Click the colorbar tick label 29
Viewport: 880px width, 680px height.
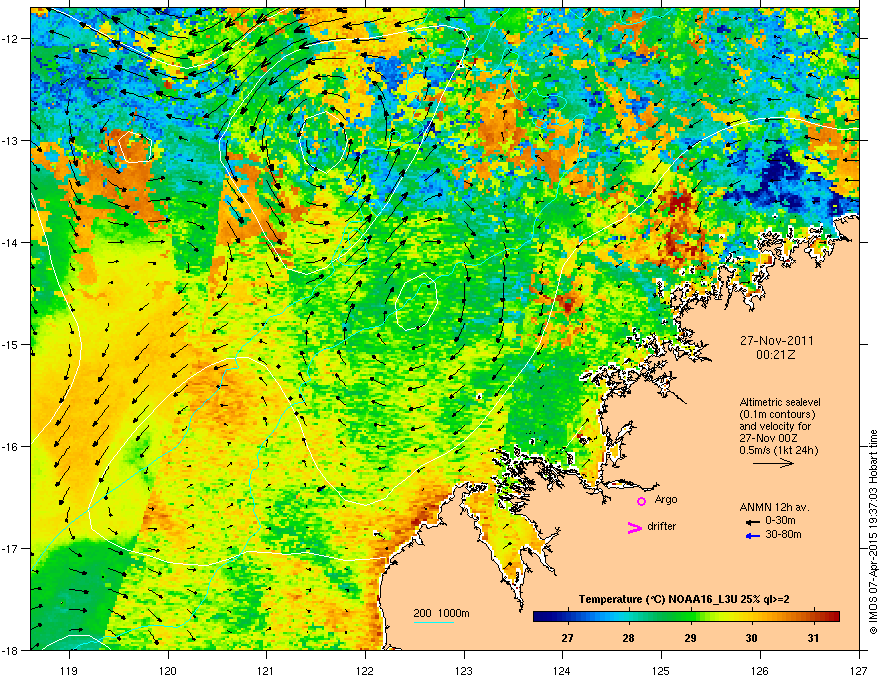coord(690,638)
